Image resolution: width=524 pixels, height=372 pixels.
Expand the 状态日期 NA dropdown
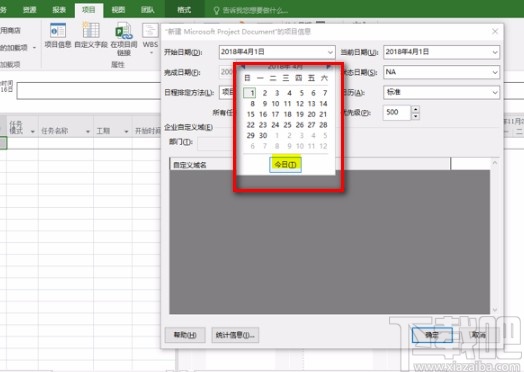(x=495, y=72)
